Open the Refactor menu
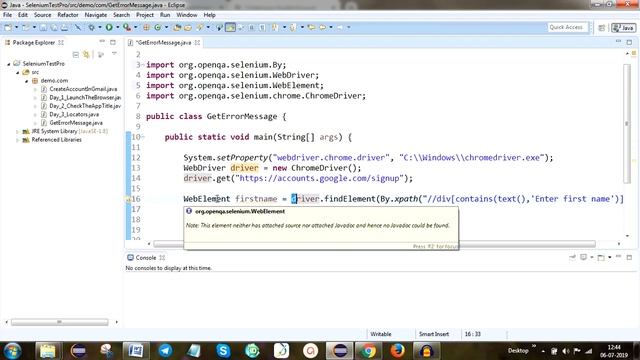Viewport: 640px width, 360px height. coord(68,15)
